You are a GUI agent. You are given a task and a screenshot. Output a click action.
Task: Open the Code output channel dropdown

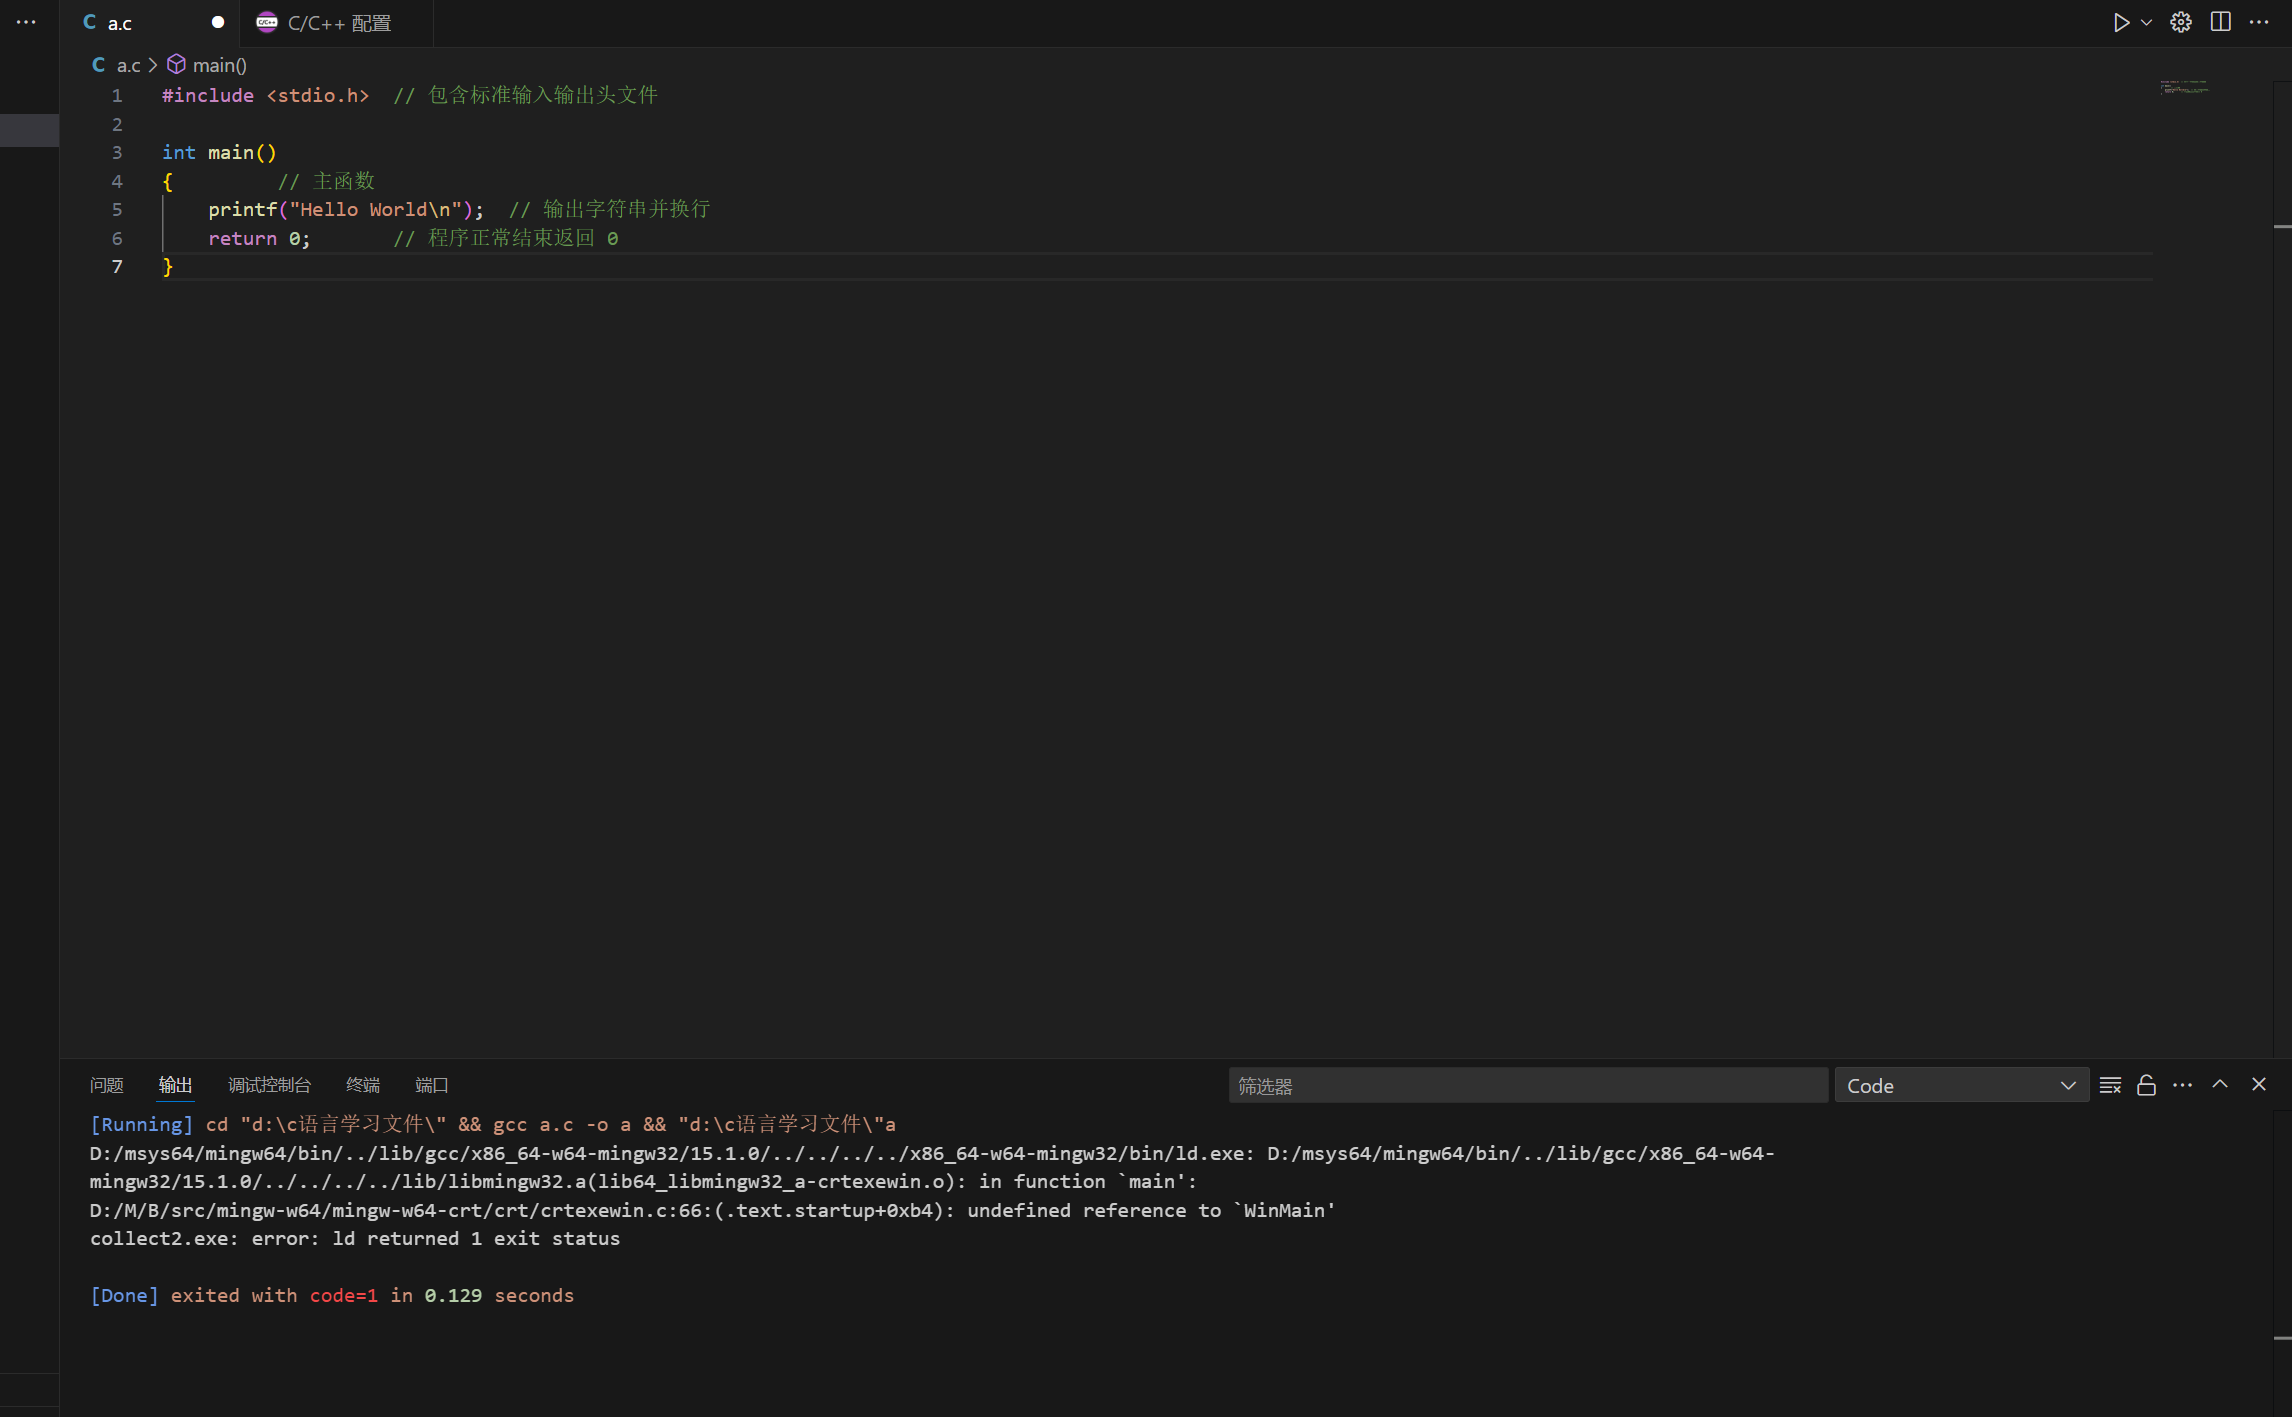[1960, 1085]
